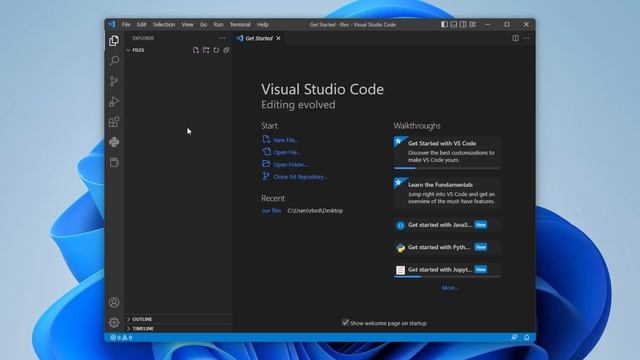Screen dimensions: 640x360
Task: Split the editor to the right
Action: [x=516, y=38]
